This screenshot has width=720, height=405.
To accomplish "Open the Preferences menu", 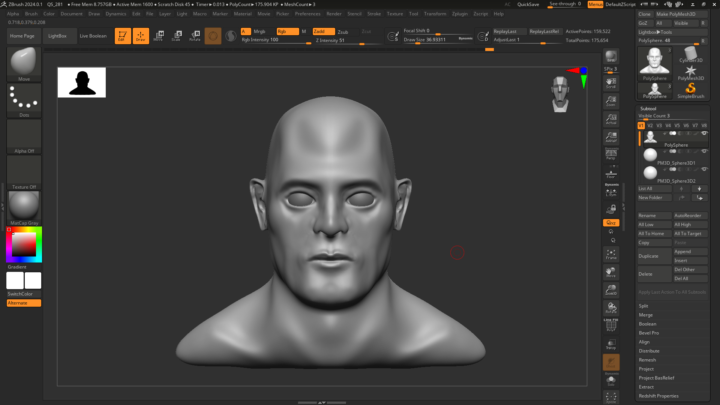I will (x=307, y=14).
